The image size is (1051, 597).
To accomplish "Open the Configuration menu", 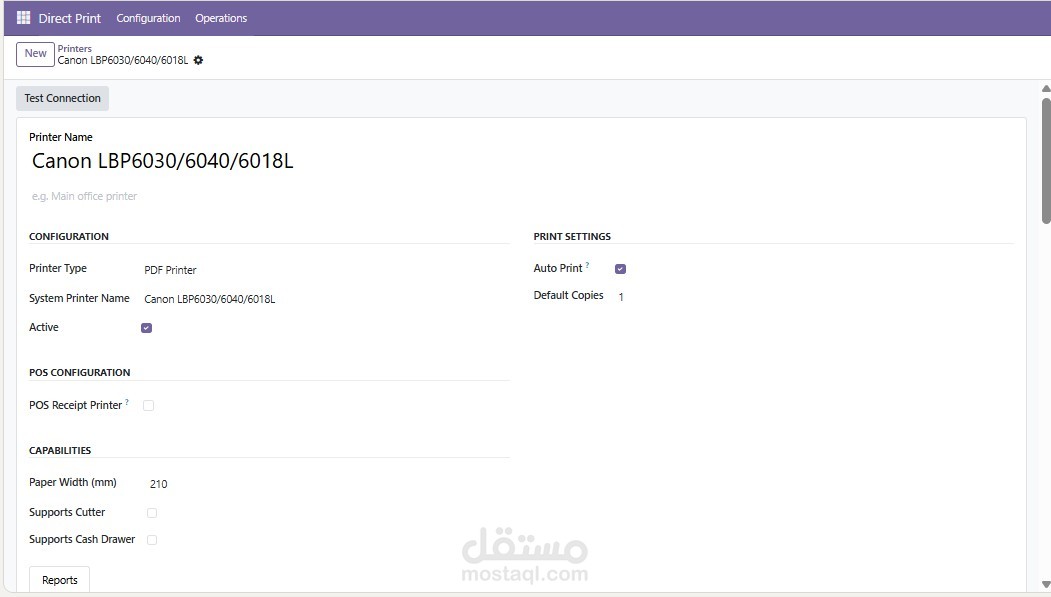I will tap(148, 18).
